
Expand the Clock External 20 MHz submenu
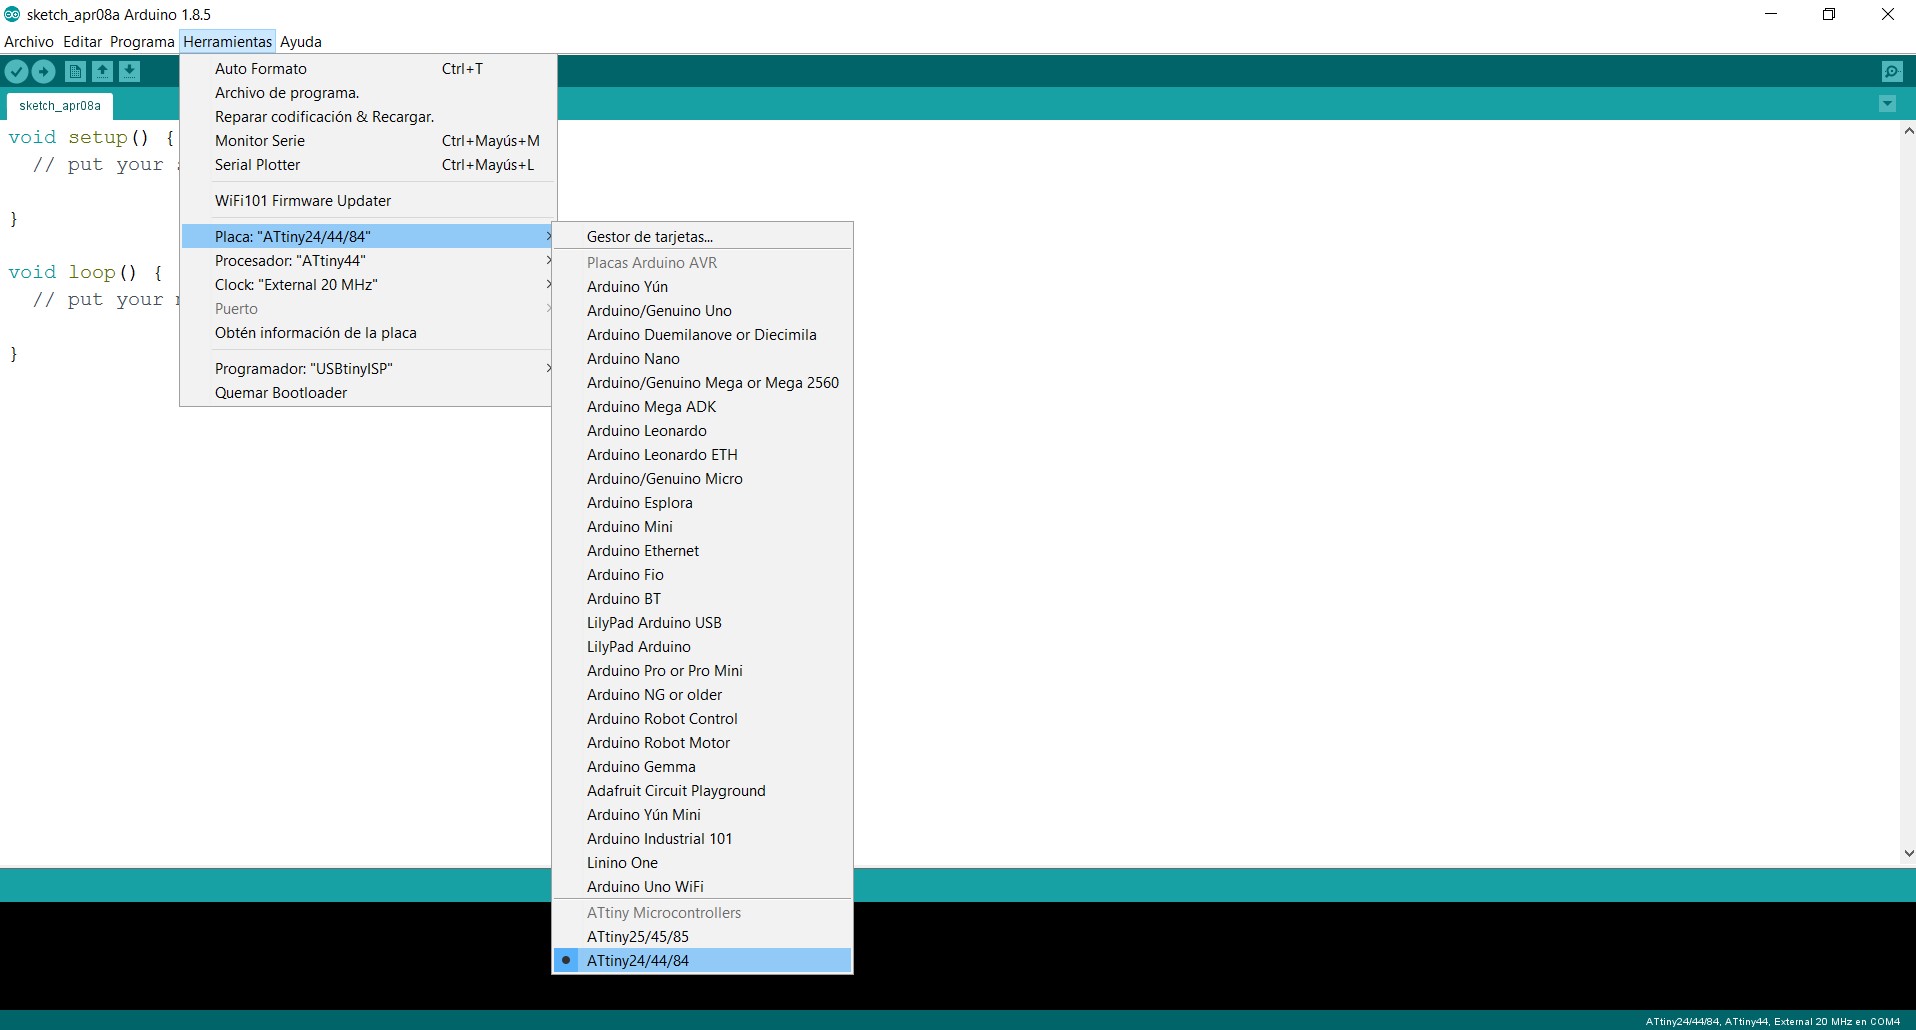pyautogui.click(x=368, y=285)
